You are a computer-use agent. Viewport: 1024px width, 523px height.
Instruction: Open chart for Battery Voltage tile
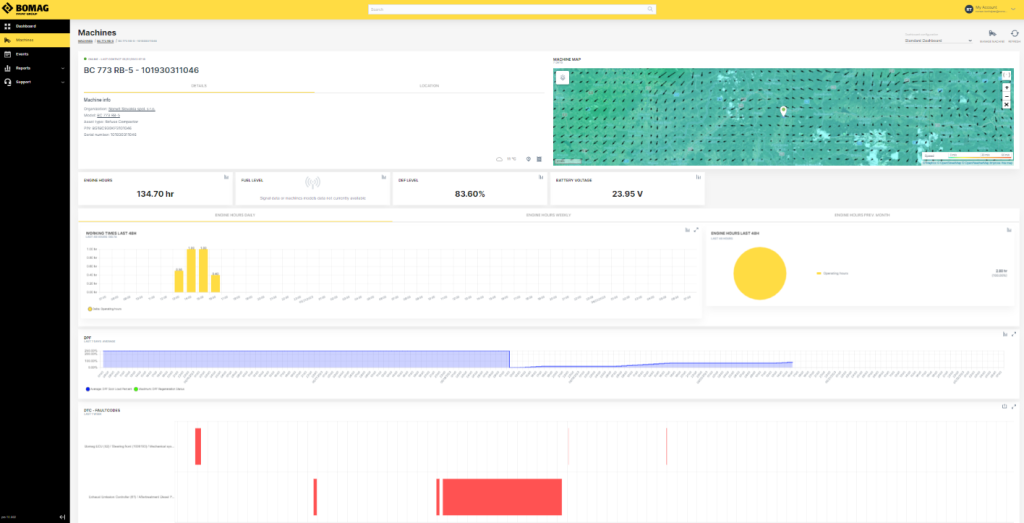(x=698, y=177)
